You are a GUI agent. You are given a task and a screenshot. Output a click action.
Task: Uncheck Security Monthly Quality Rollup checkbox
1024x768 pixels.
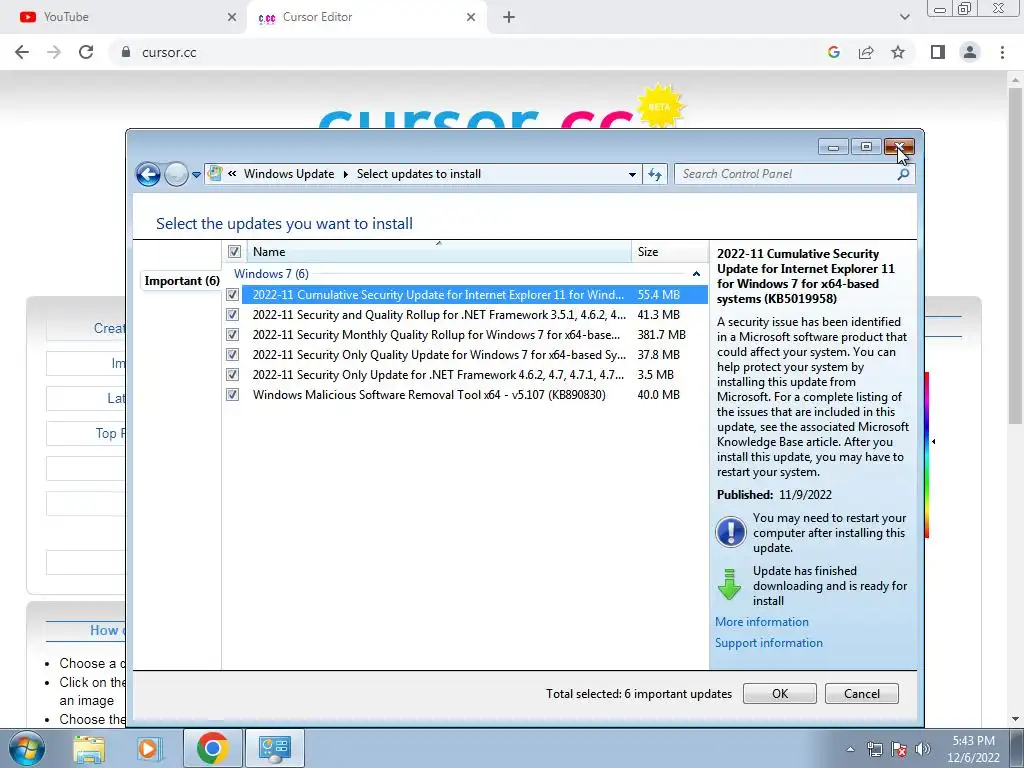point(232,334)
